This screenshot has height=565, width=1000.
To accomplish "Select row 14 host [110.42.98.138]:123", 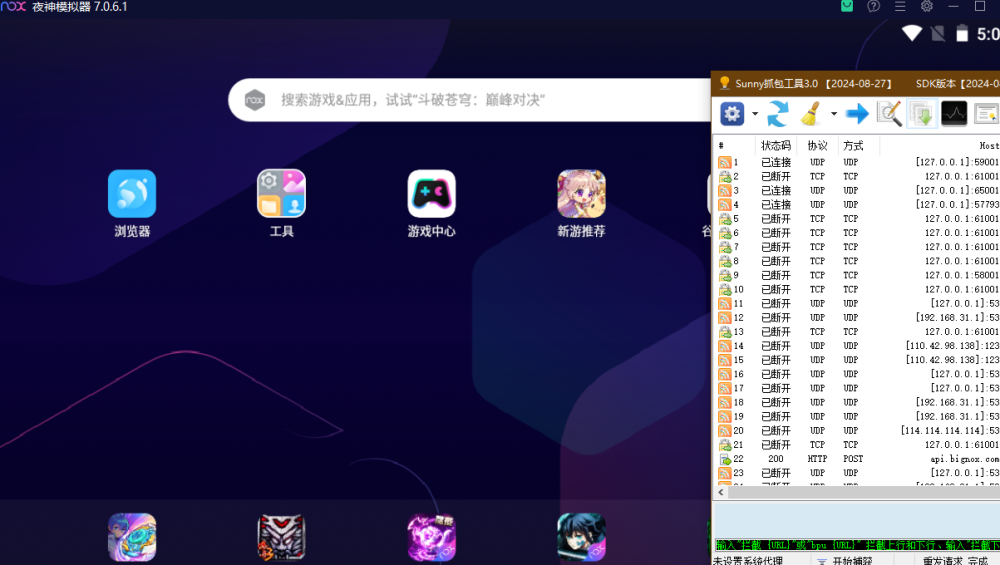I will tap(857, 346).
